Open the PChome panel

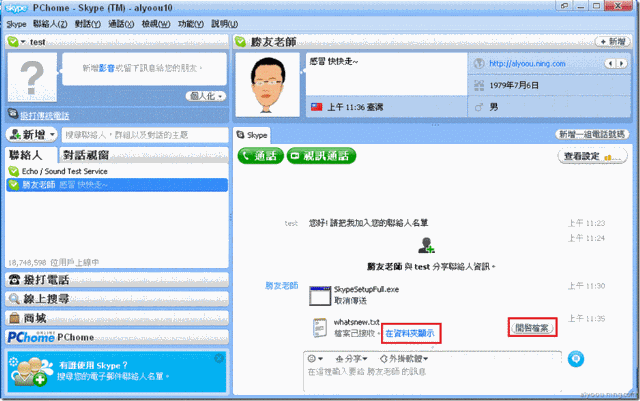pos(117,337)
